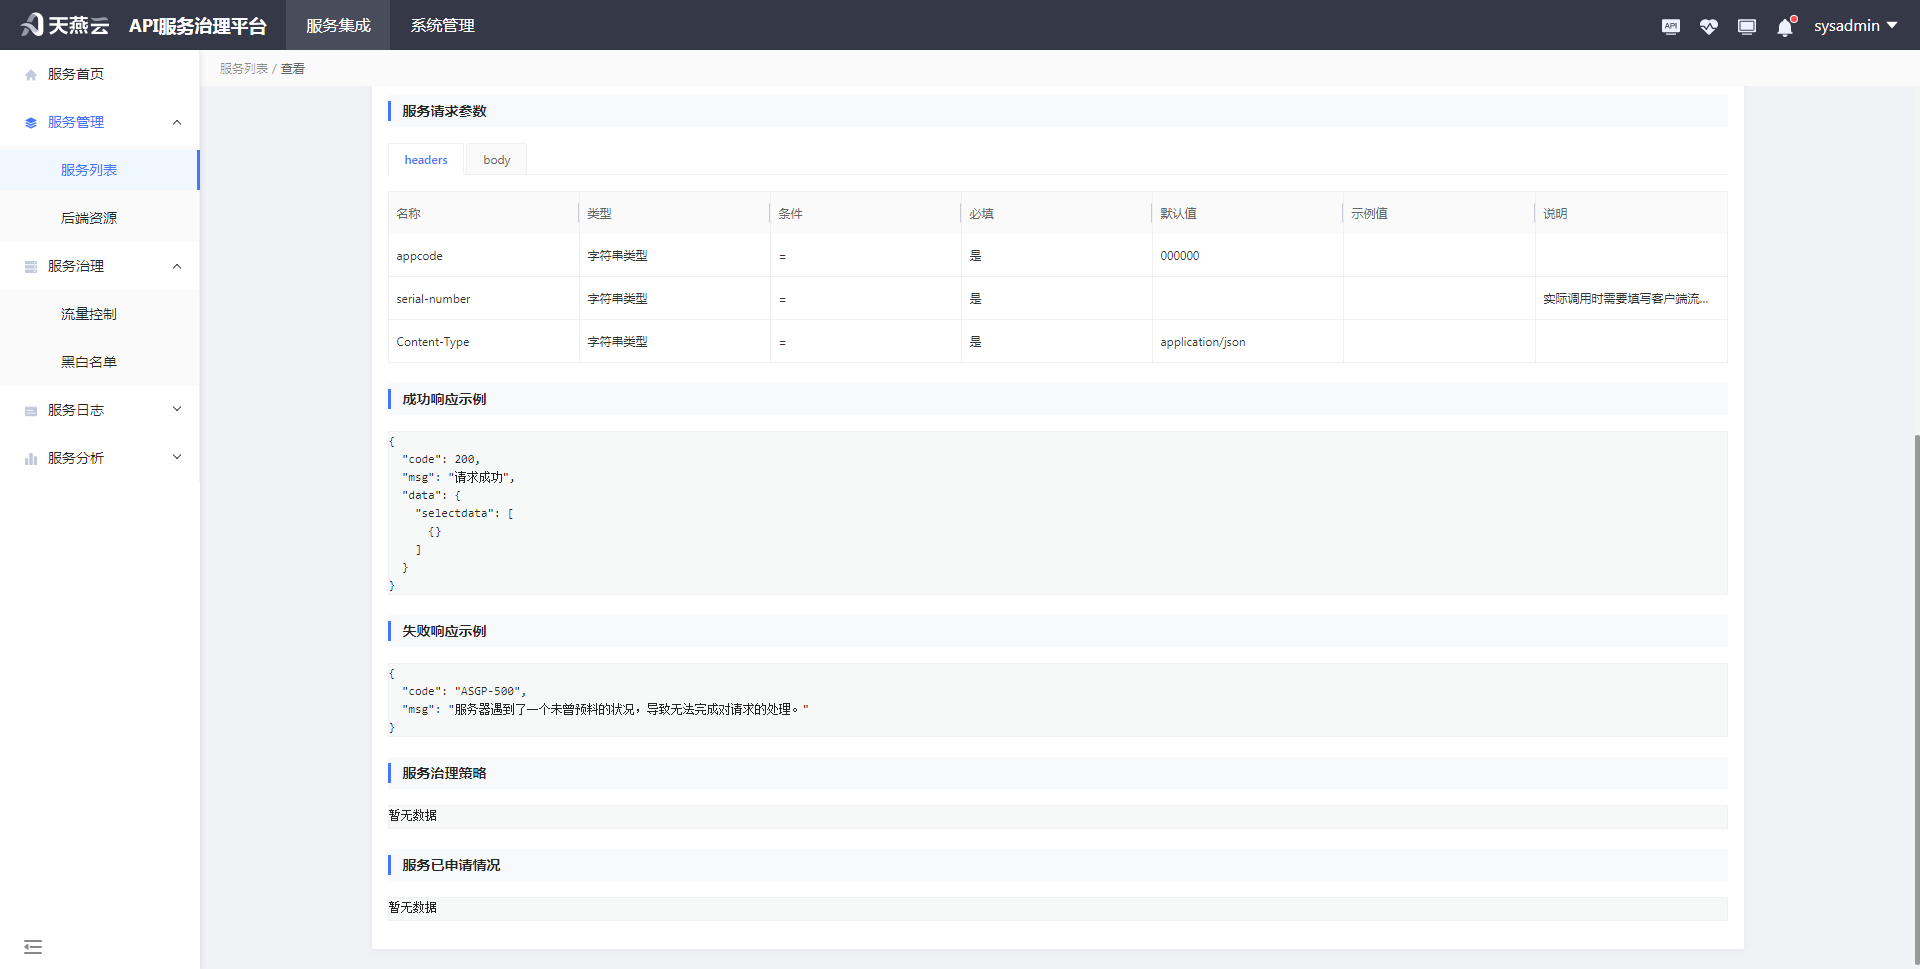The height and width of the screenshot is (969, 1920).
Task: Open the 服务集成 menu
Action: pyautogui.click(x=337, y=25)
